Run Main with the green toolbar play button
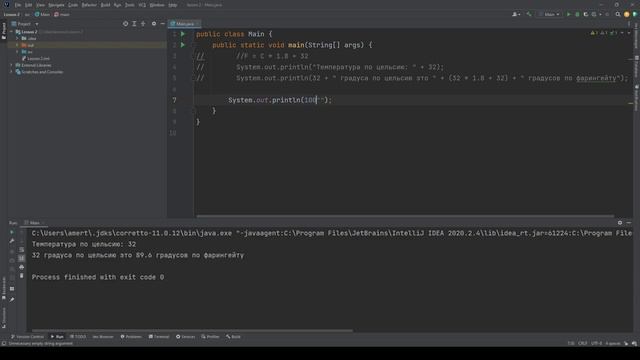The width and height of the screenshot is (640, 360). tap(569, 14)
